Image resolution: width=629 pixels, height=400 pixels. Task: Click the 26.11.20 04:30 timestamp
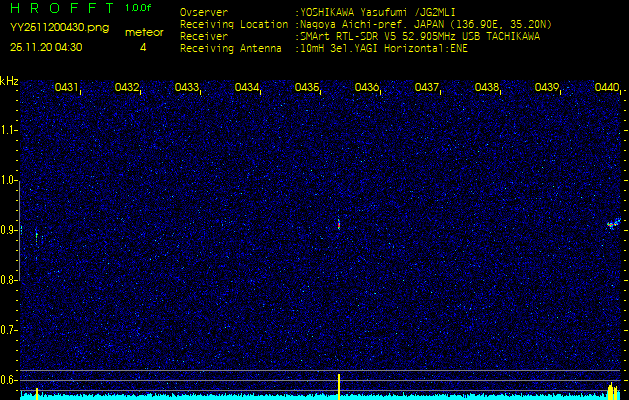coord(46,47)
